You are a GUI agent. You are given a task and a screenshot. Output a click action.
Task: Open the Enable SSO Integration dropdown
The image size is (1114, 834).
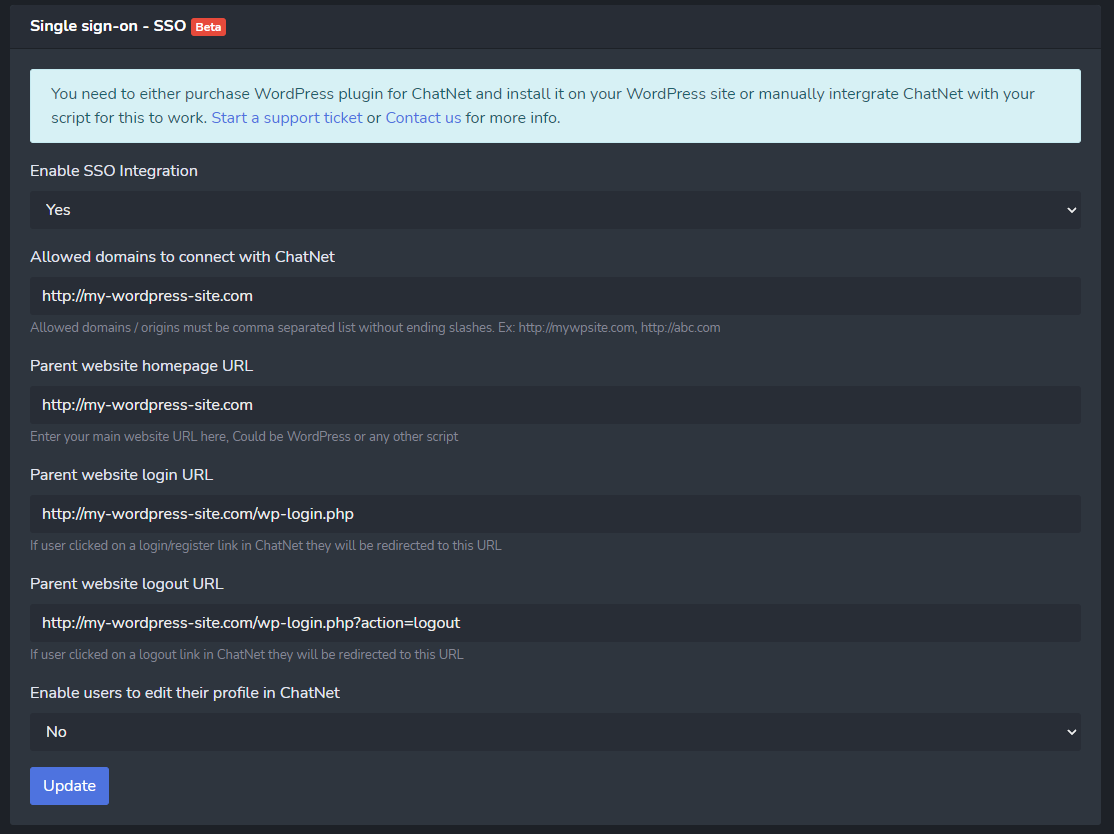pos(555,210)
